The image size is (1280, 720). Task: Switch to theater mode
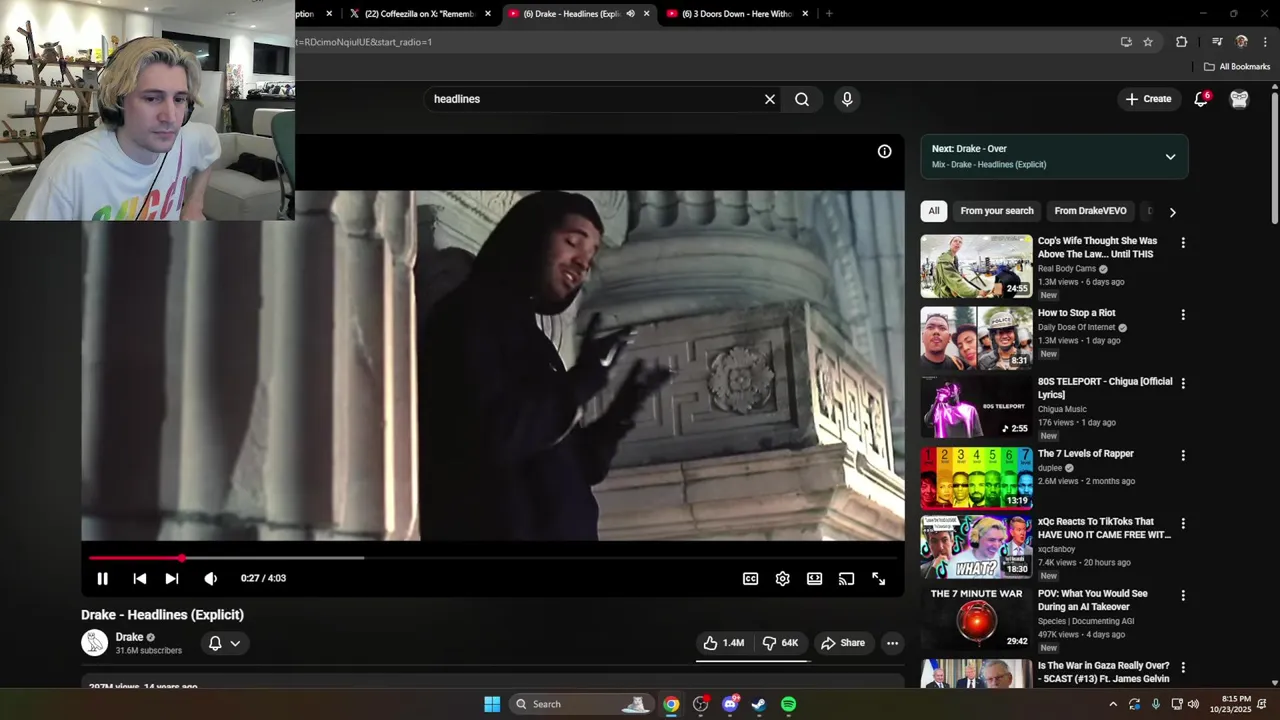[x=815, y=578]
